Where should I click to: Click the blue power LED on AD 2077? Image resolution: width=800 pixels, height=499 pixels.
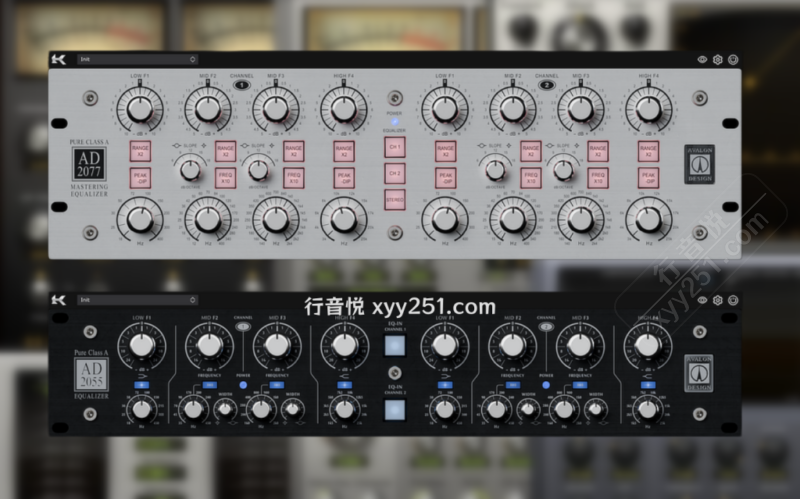click(x=394, y=122)
